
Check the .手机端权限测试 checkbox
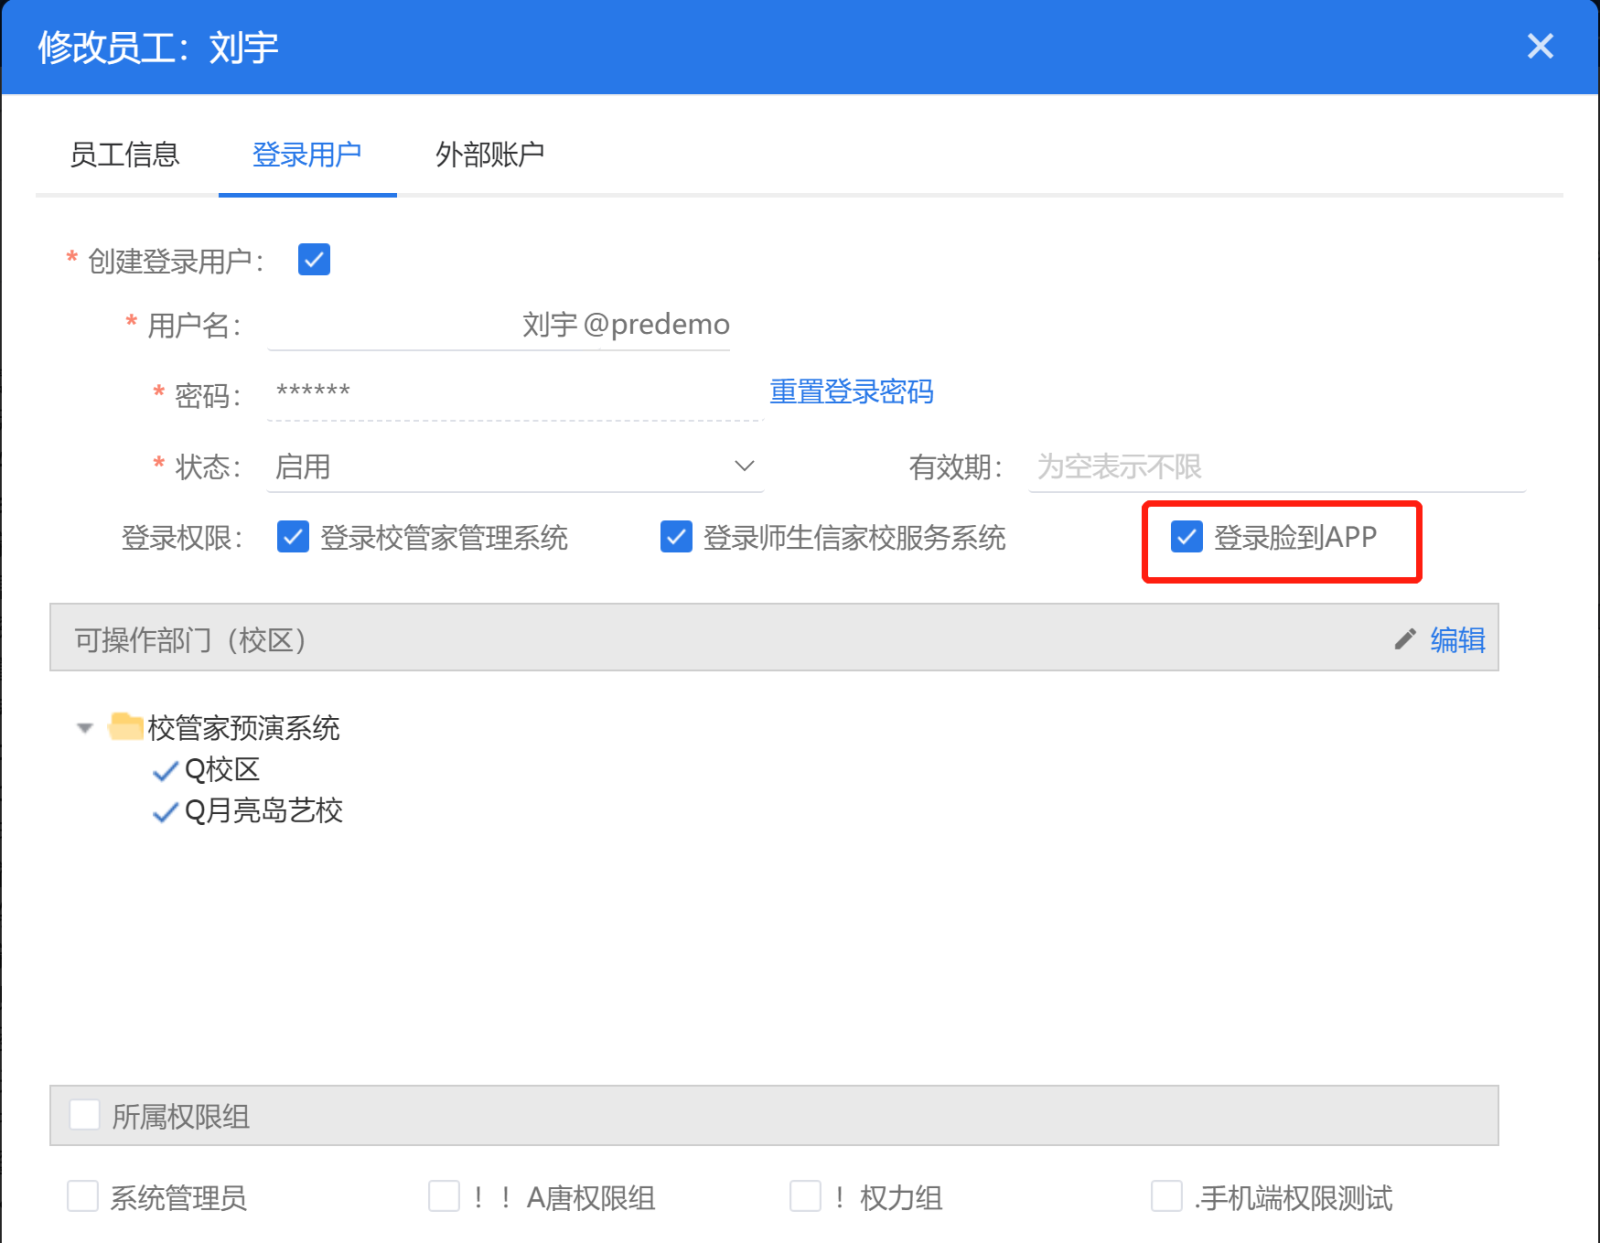[x=1167, y=1196]
